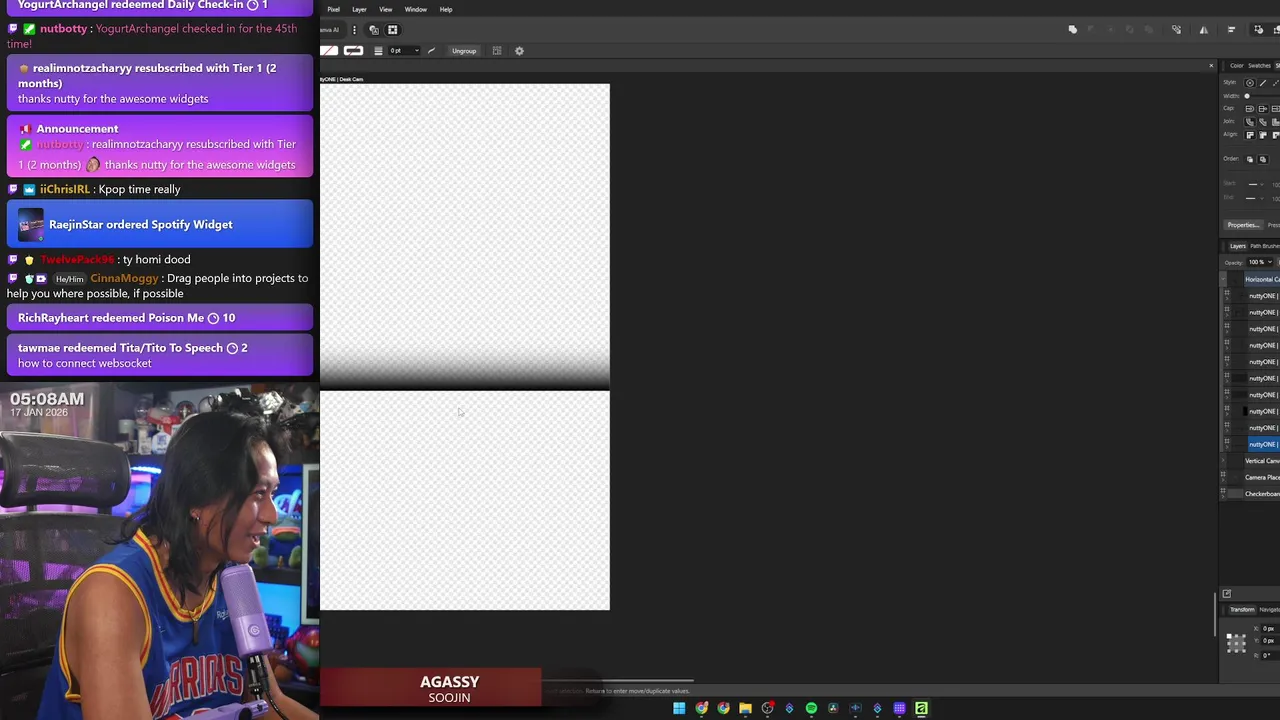
Task: Open the stroke width dropdown arrow
Action: (417, 50)
